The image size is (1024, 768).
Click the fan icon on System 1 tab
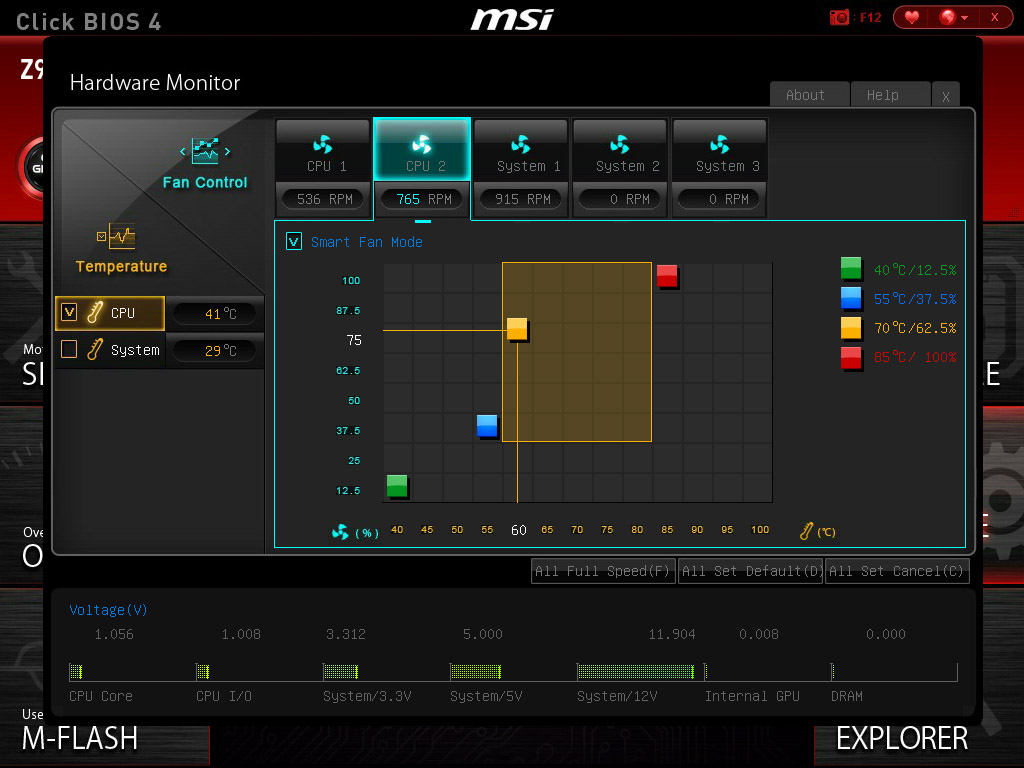(521, 144)
